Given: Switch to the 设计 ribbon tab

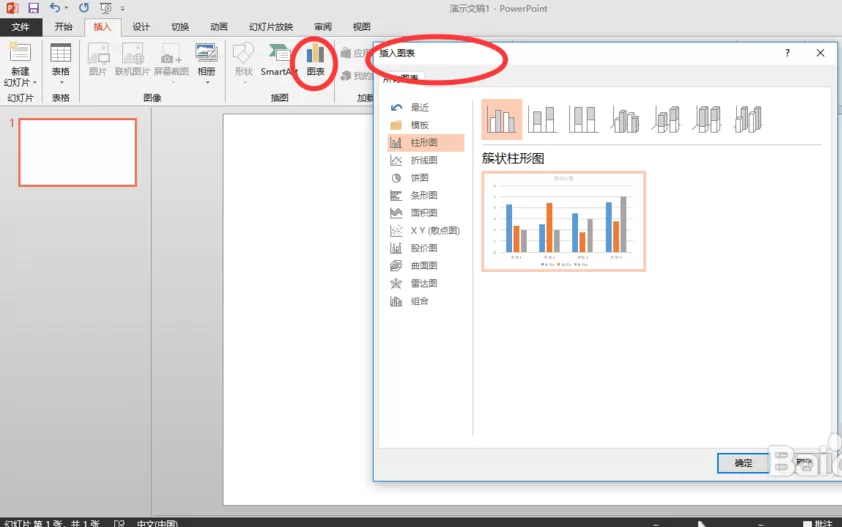Looking at the screenshot, I should [141, 27].
